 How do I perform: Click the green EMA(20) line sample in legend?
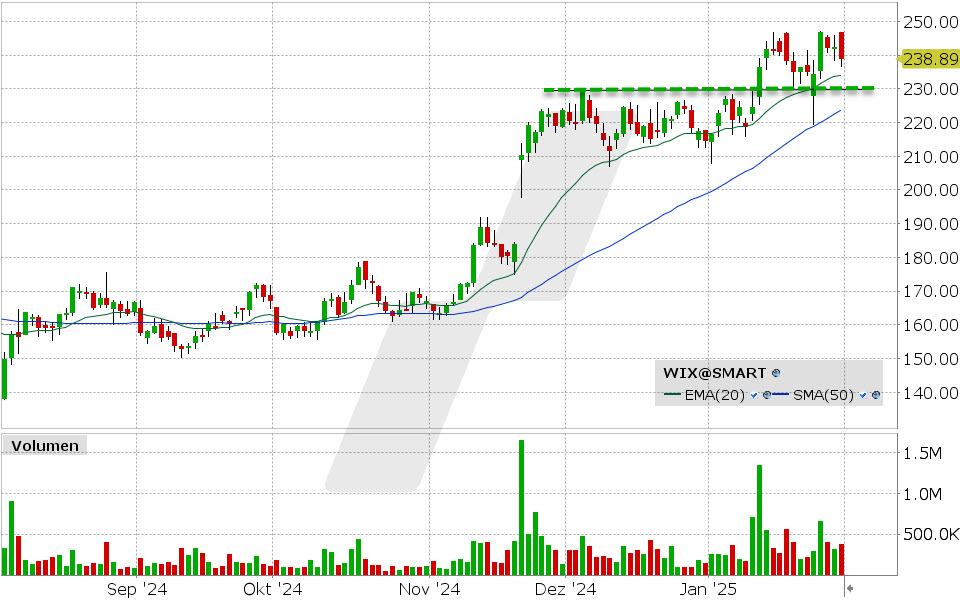[x=672, y=394]
